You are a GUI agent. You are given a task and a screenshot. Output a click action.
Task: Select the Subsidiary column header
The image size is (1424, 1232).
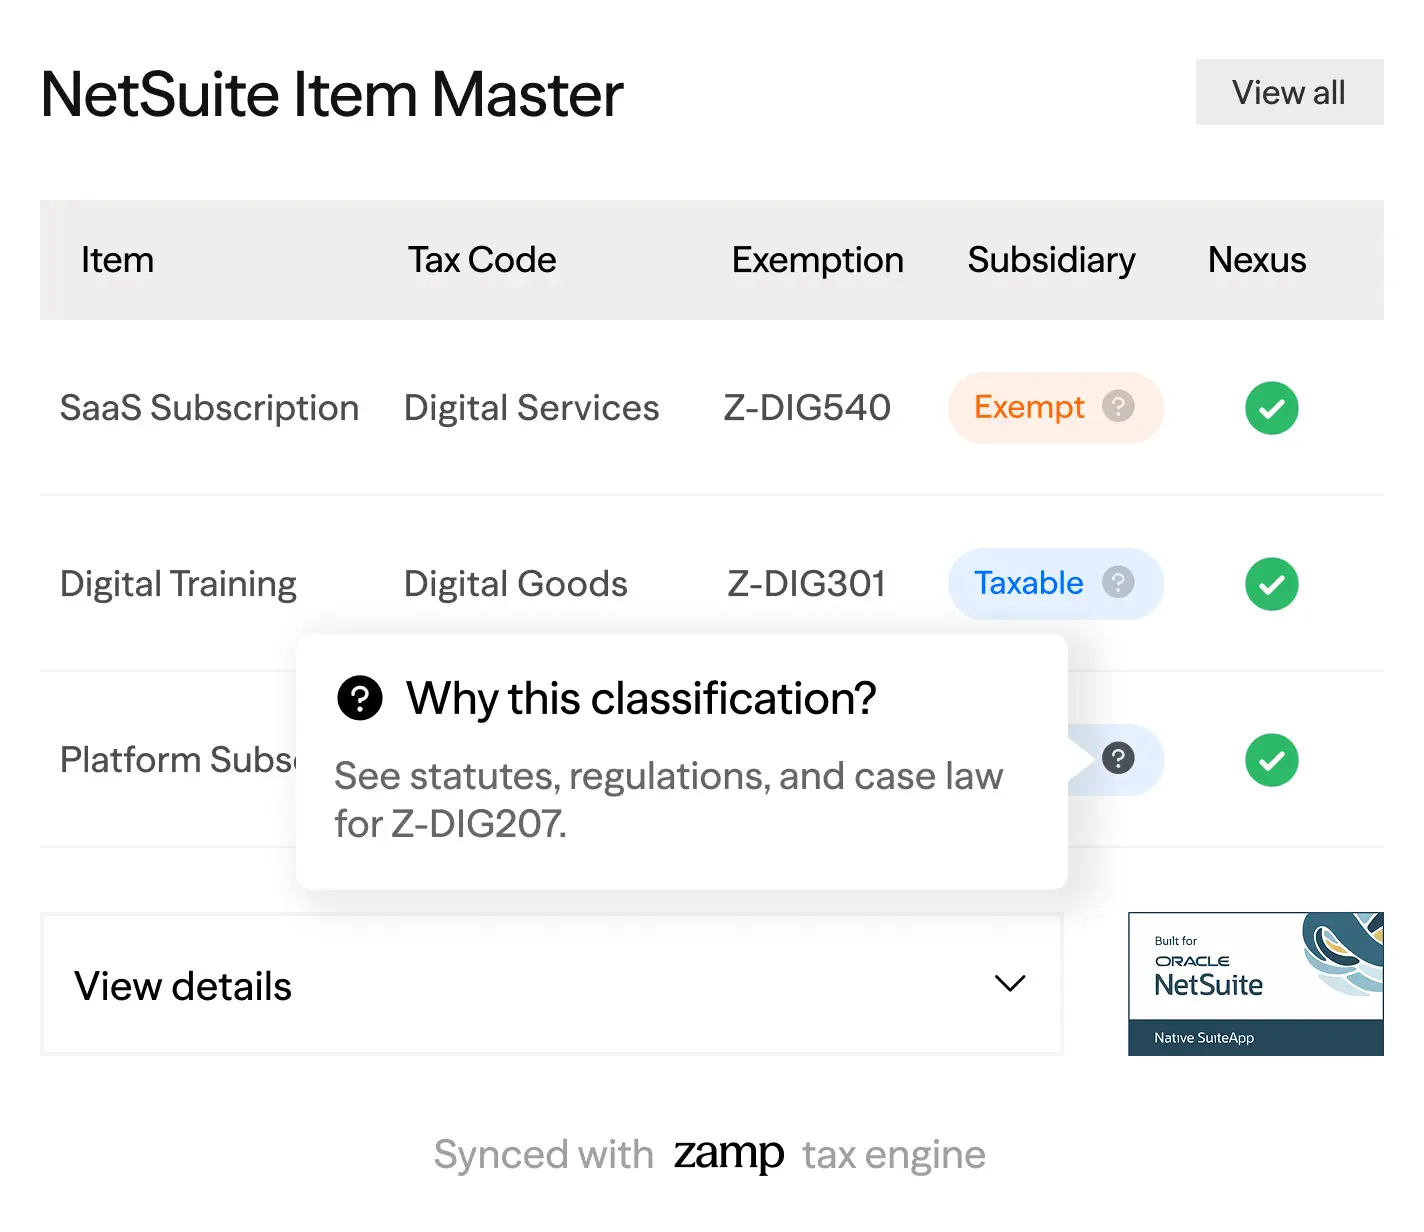[1051, 260]
